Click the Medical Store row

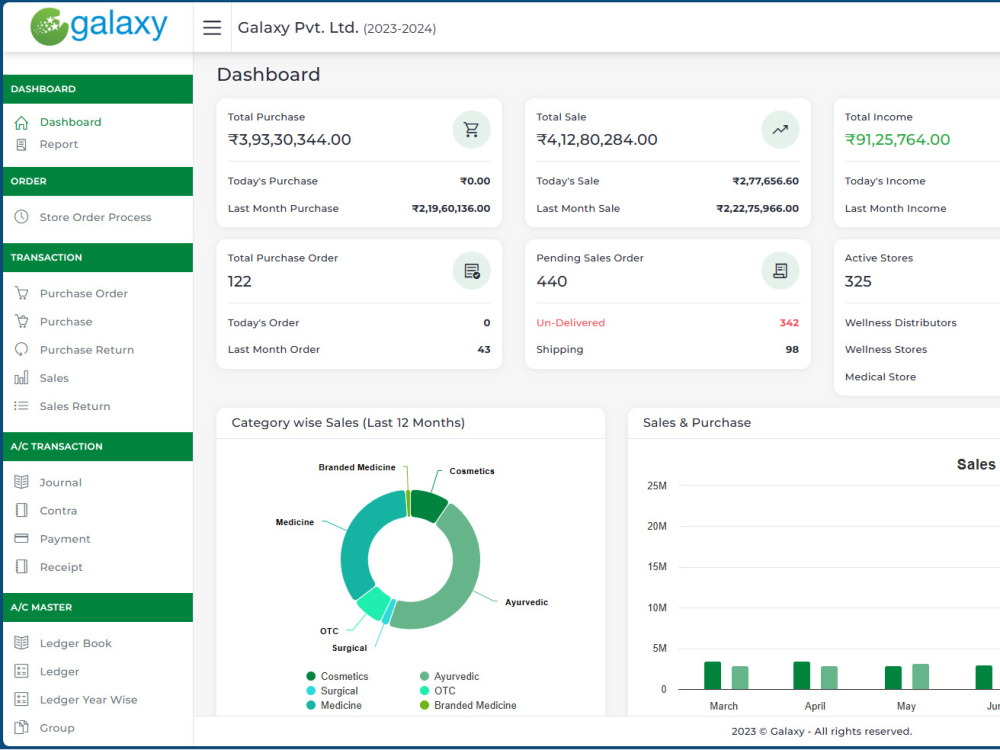pyautogui.click(x=922, y=377)
